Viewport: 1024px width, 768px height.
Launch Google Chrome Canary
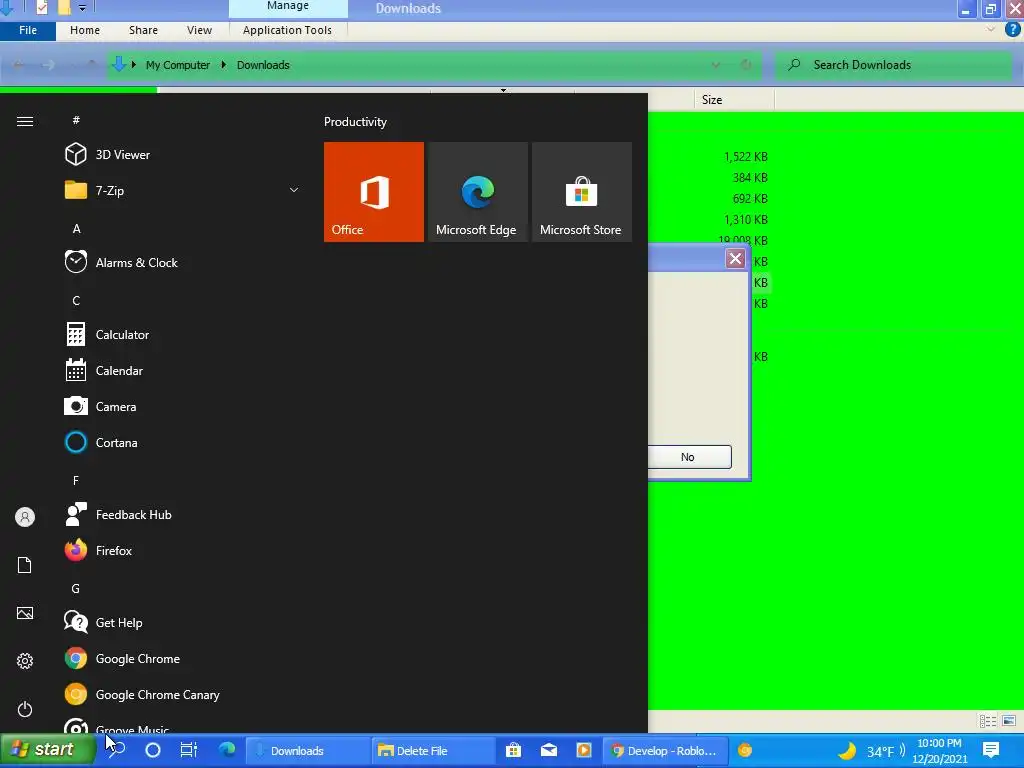142,694
